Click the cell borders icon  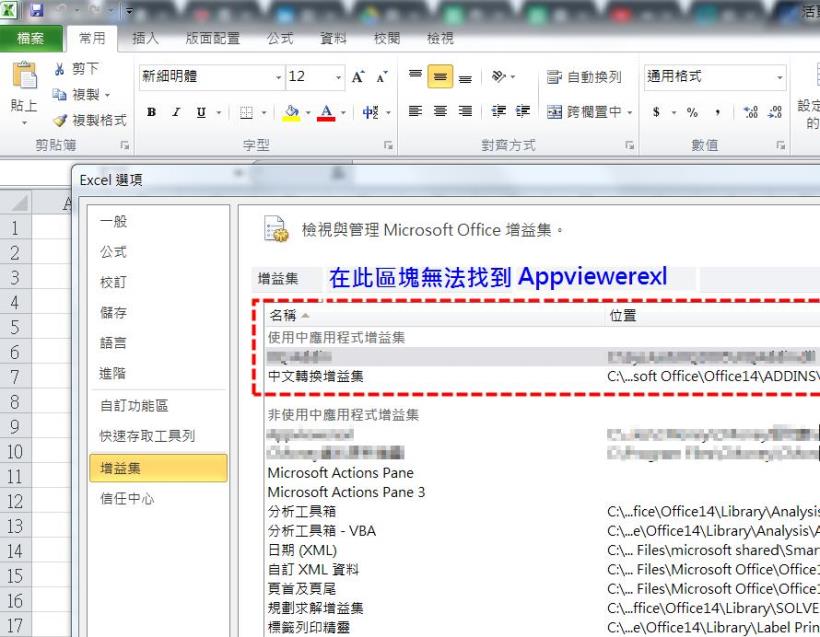pos(246,112)
